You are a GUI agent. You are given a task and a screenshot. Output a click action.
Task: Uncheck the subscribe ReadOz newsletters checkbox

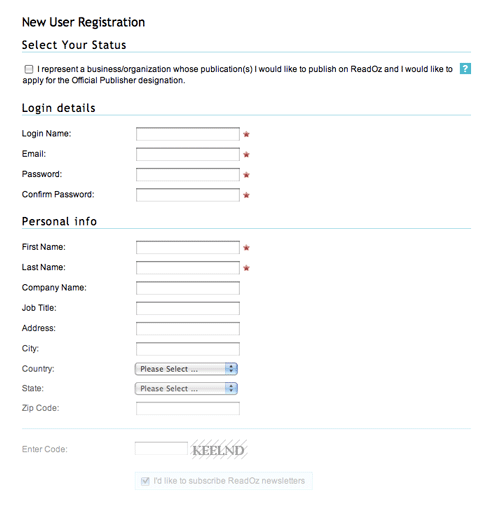pos(145,481)
